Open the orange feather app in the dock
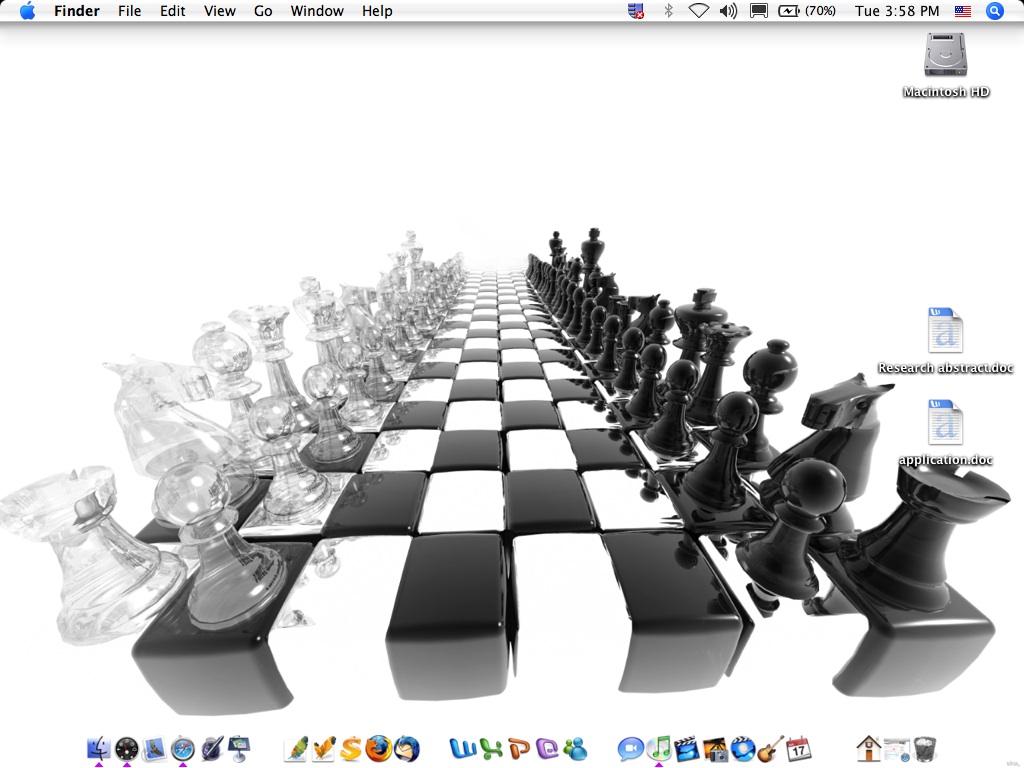Image resolution: width=1024 pixels, height=768 pixels. 324,748
